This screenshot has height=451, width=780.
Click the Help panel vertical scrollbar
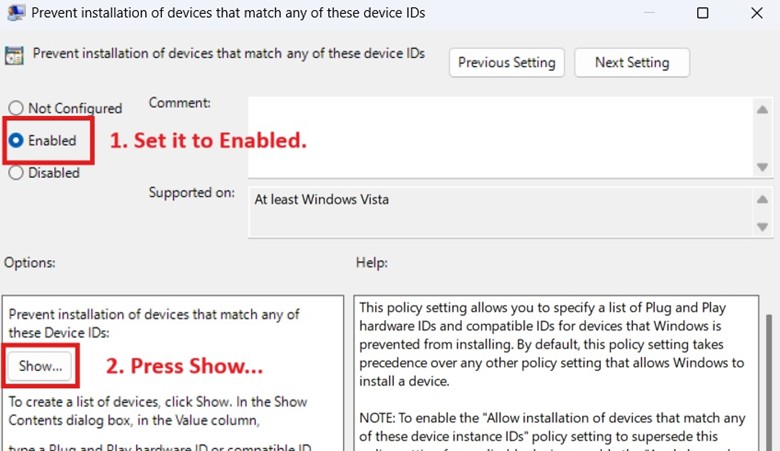coord(767,380)
